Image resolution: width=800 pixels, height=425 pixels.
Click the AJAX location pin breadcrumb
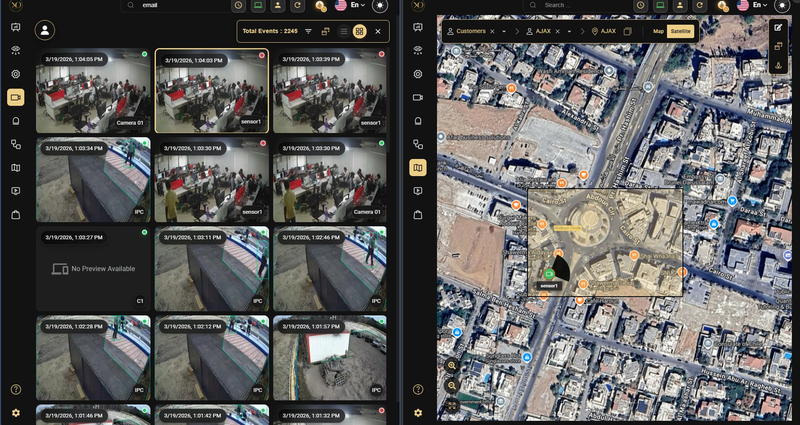click(604, 31)
